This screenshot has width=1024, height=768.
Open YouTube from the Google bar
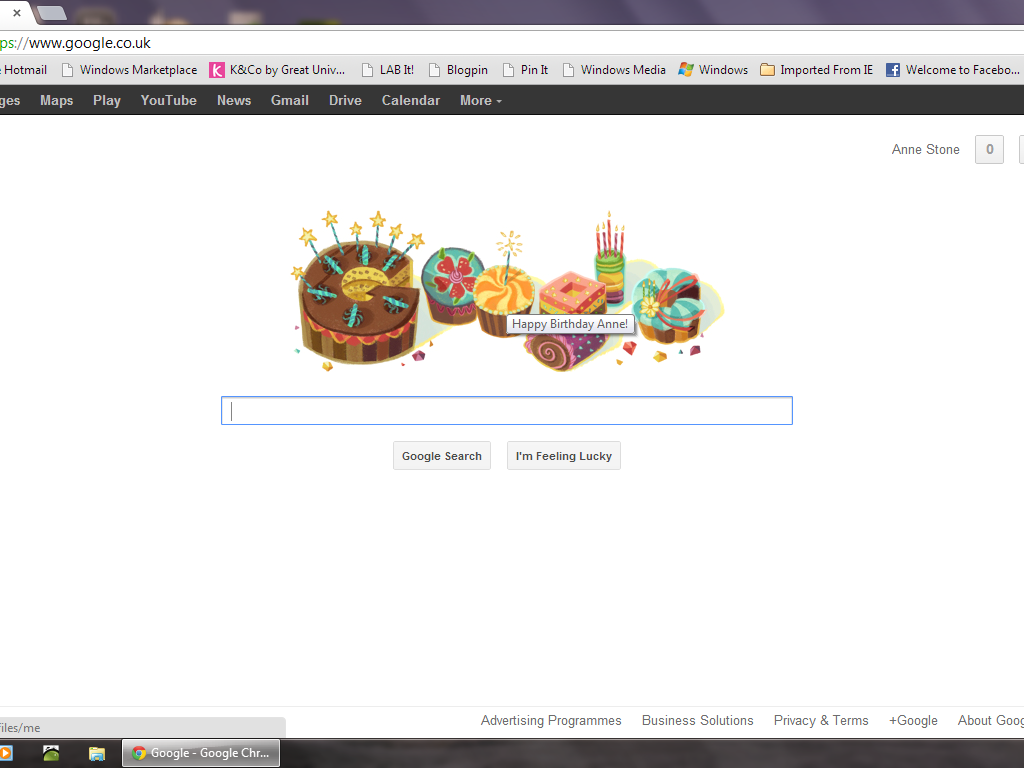click(168, 101)
